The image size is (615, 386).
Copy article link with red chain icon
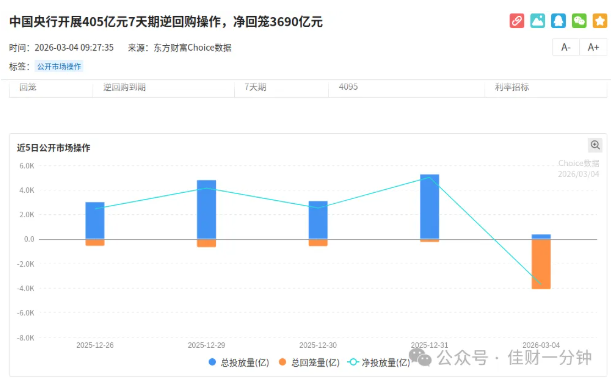tap(517, 21)
